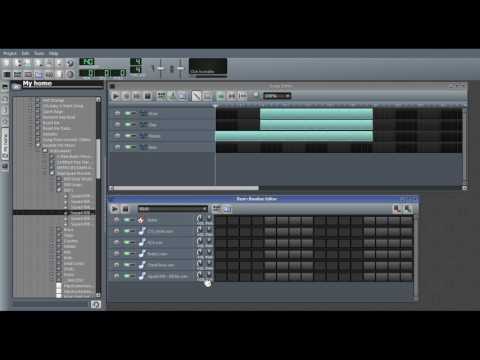This screenshot has width=480, height=360.
Task: Click the master volume slider
Action: coord(160,68)
